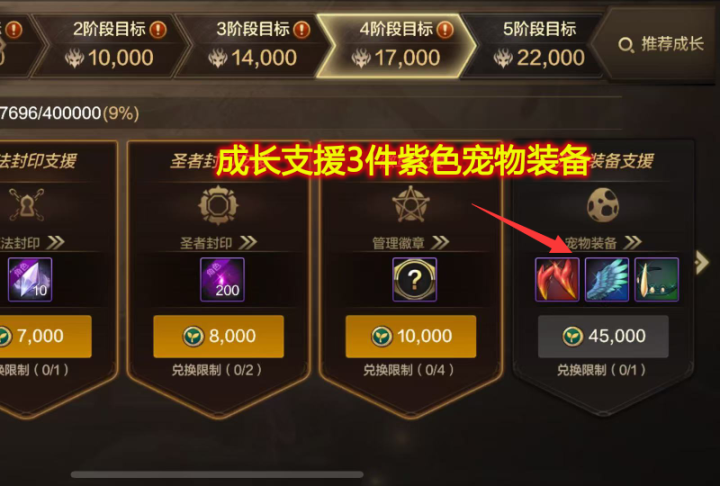Open the 3阶段目标 14,000 tab
This screenshot has height=486, width=720.
pos(253,45)
